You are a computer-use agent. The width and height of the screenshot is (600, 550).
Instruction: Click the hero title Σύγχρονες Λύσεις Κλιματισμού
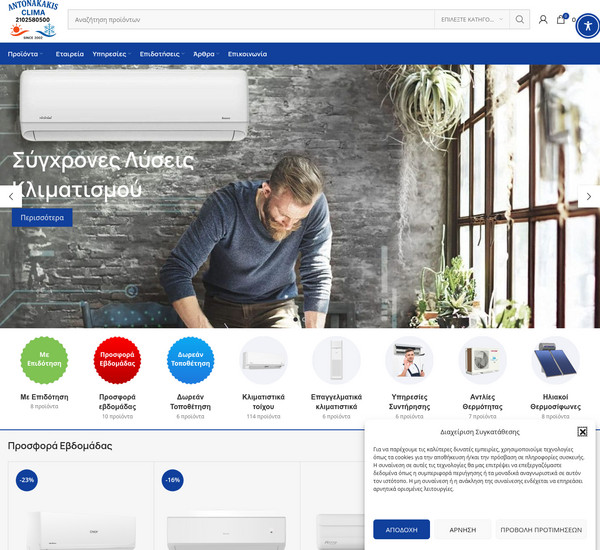103,175
